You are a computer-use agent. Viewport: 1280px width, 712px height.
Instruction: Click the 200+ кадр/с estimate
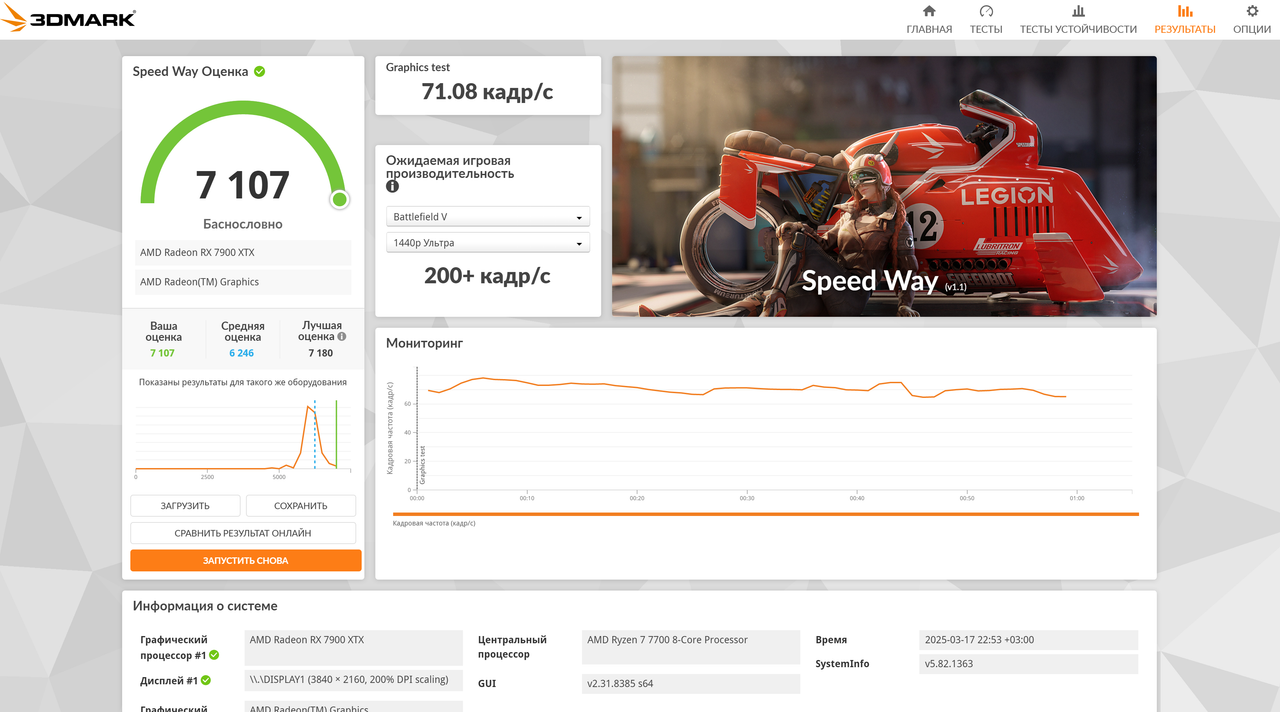pos(487,276)
